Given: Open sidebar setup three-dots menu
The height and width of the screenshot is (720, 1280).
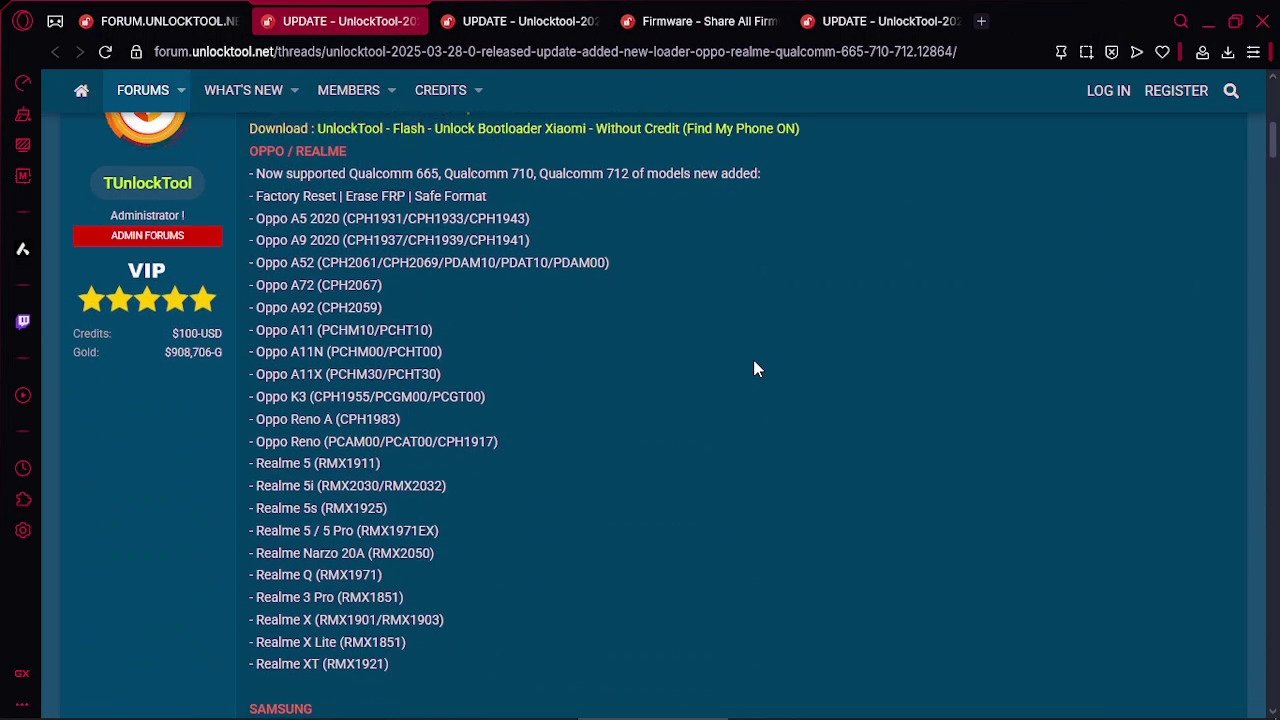Looking at the screenshot, I should (x=22, y=704).
